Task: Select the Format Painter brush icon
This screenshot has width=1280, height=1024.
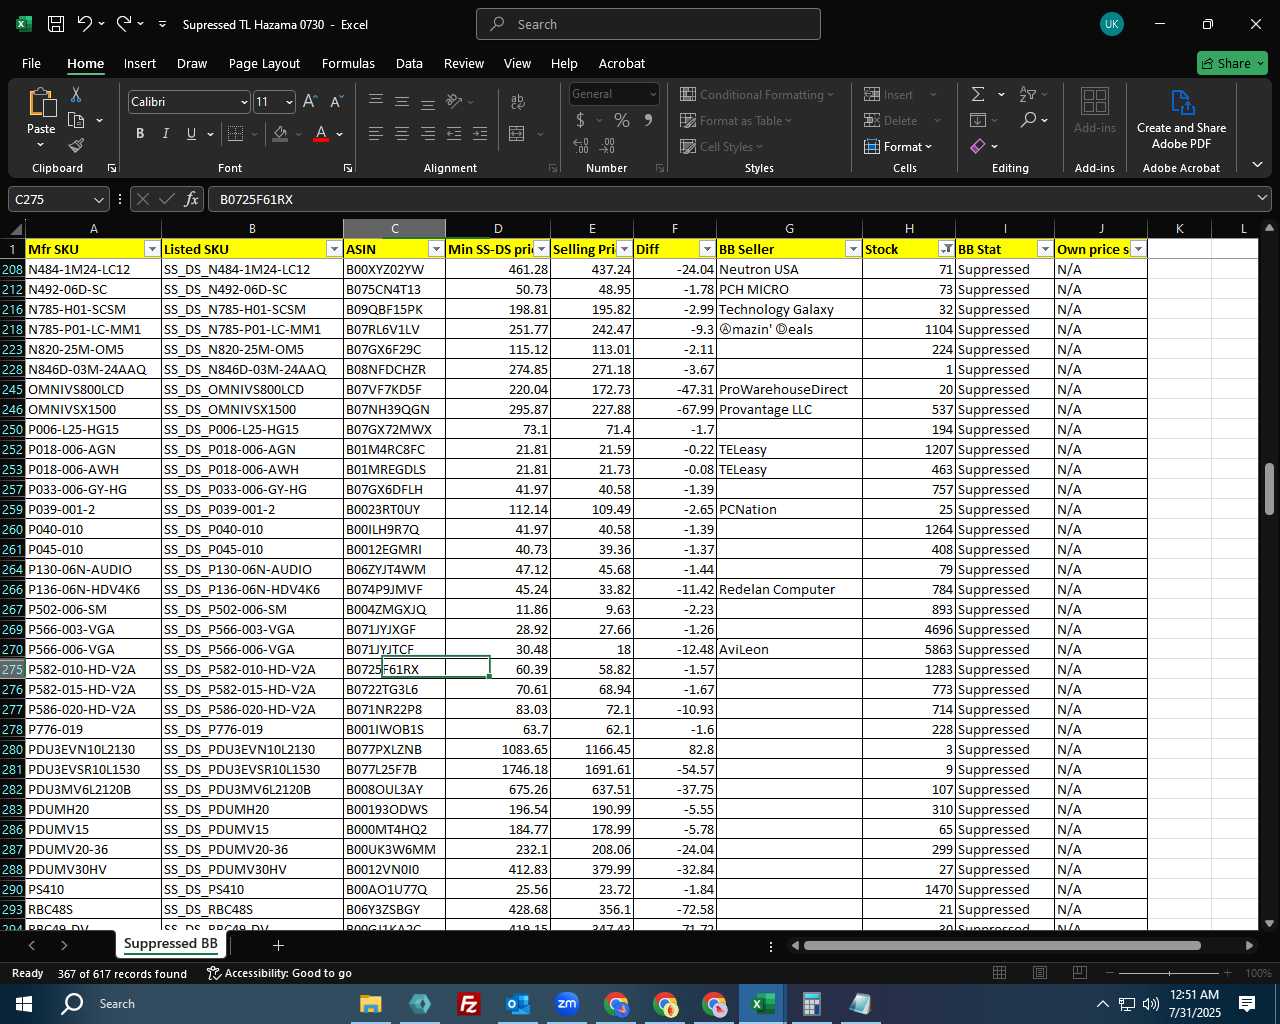Action: click(76, 146)
